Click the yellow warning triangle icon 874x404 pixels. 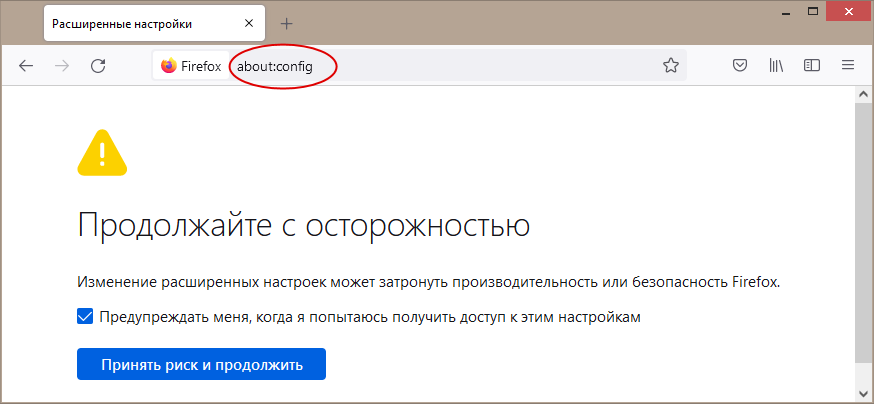[102, 153]
